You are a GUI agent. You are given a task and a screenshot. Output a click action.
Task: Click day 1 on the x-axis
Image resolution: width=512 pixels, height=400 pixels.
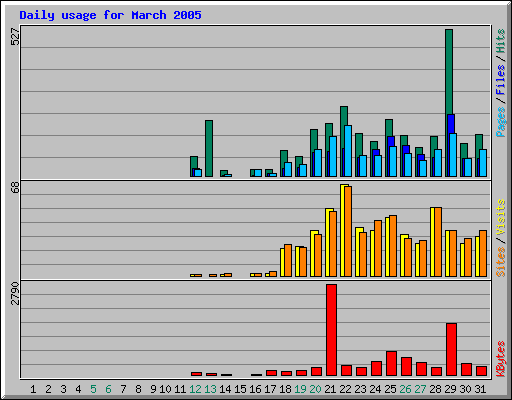tap(33, 389)
